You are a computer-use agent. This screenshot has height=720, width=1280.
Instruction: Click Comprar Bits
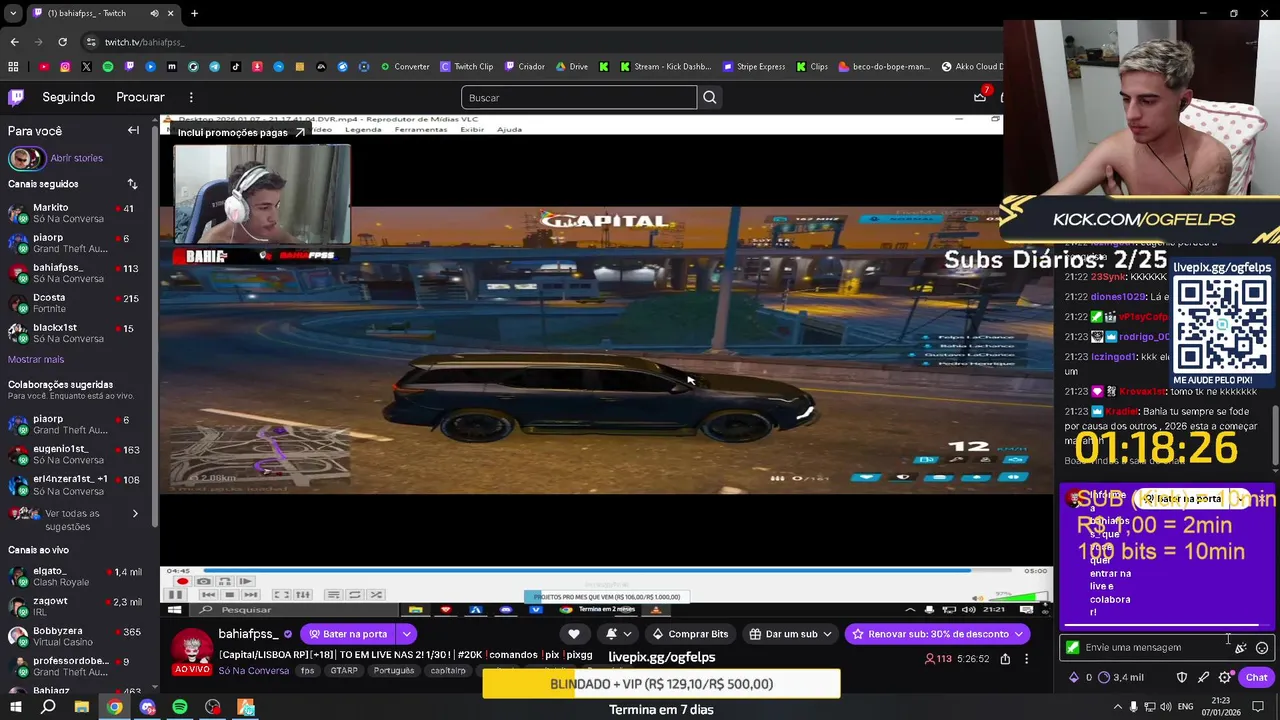click(690, 634)
